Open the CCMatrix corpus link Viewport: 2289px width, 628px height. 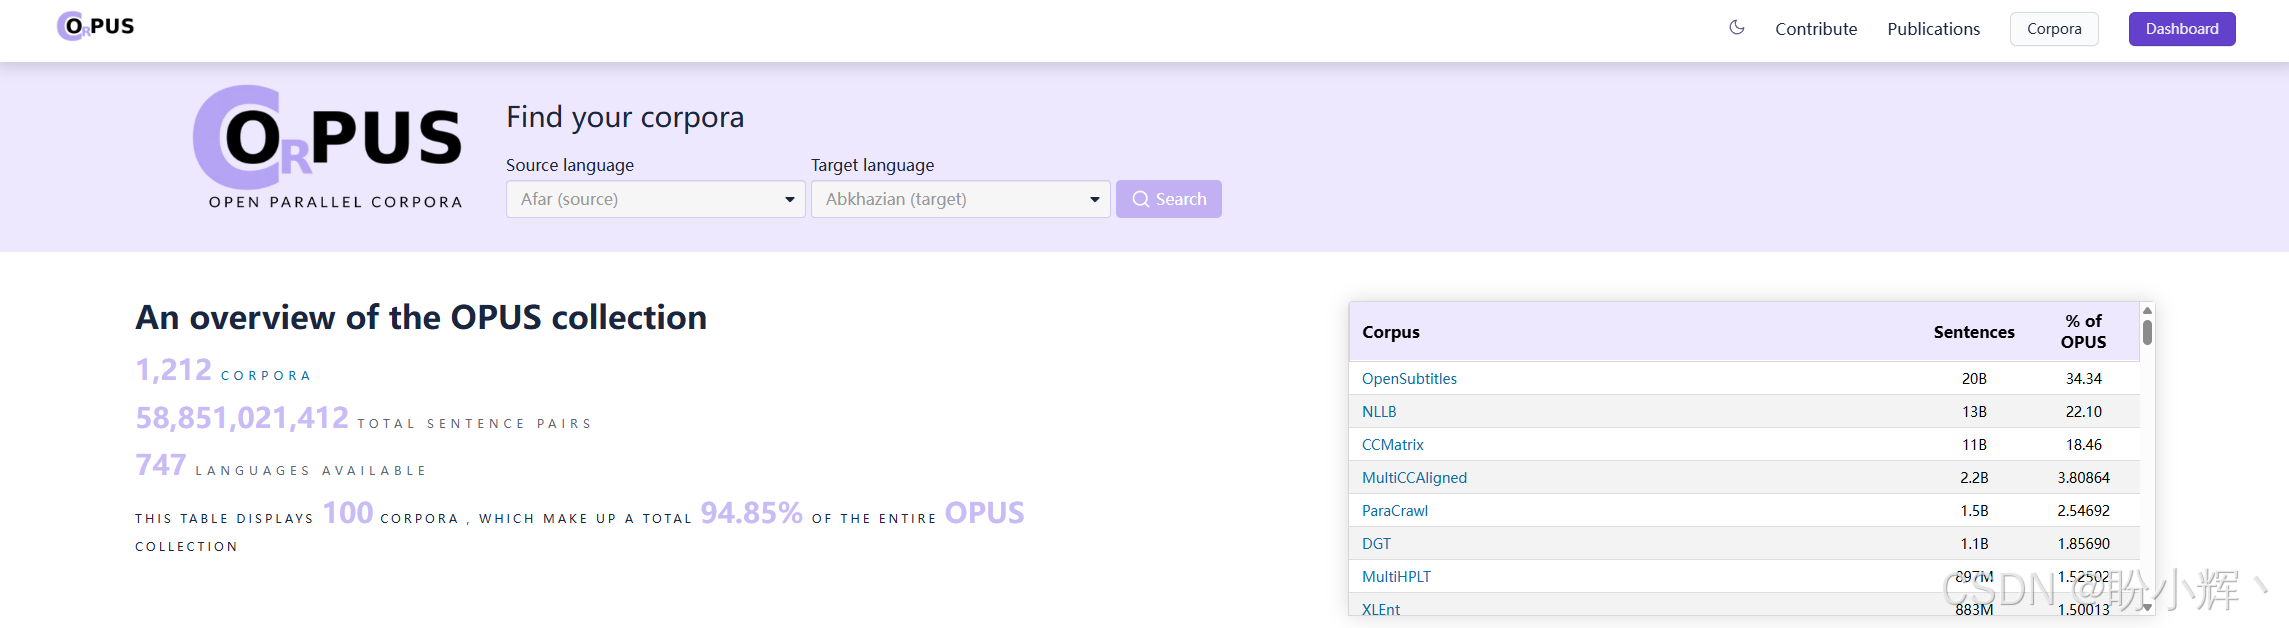1393,445
